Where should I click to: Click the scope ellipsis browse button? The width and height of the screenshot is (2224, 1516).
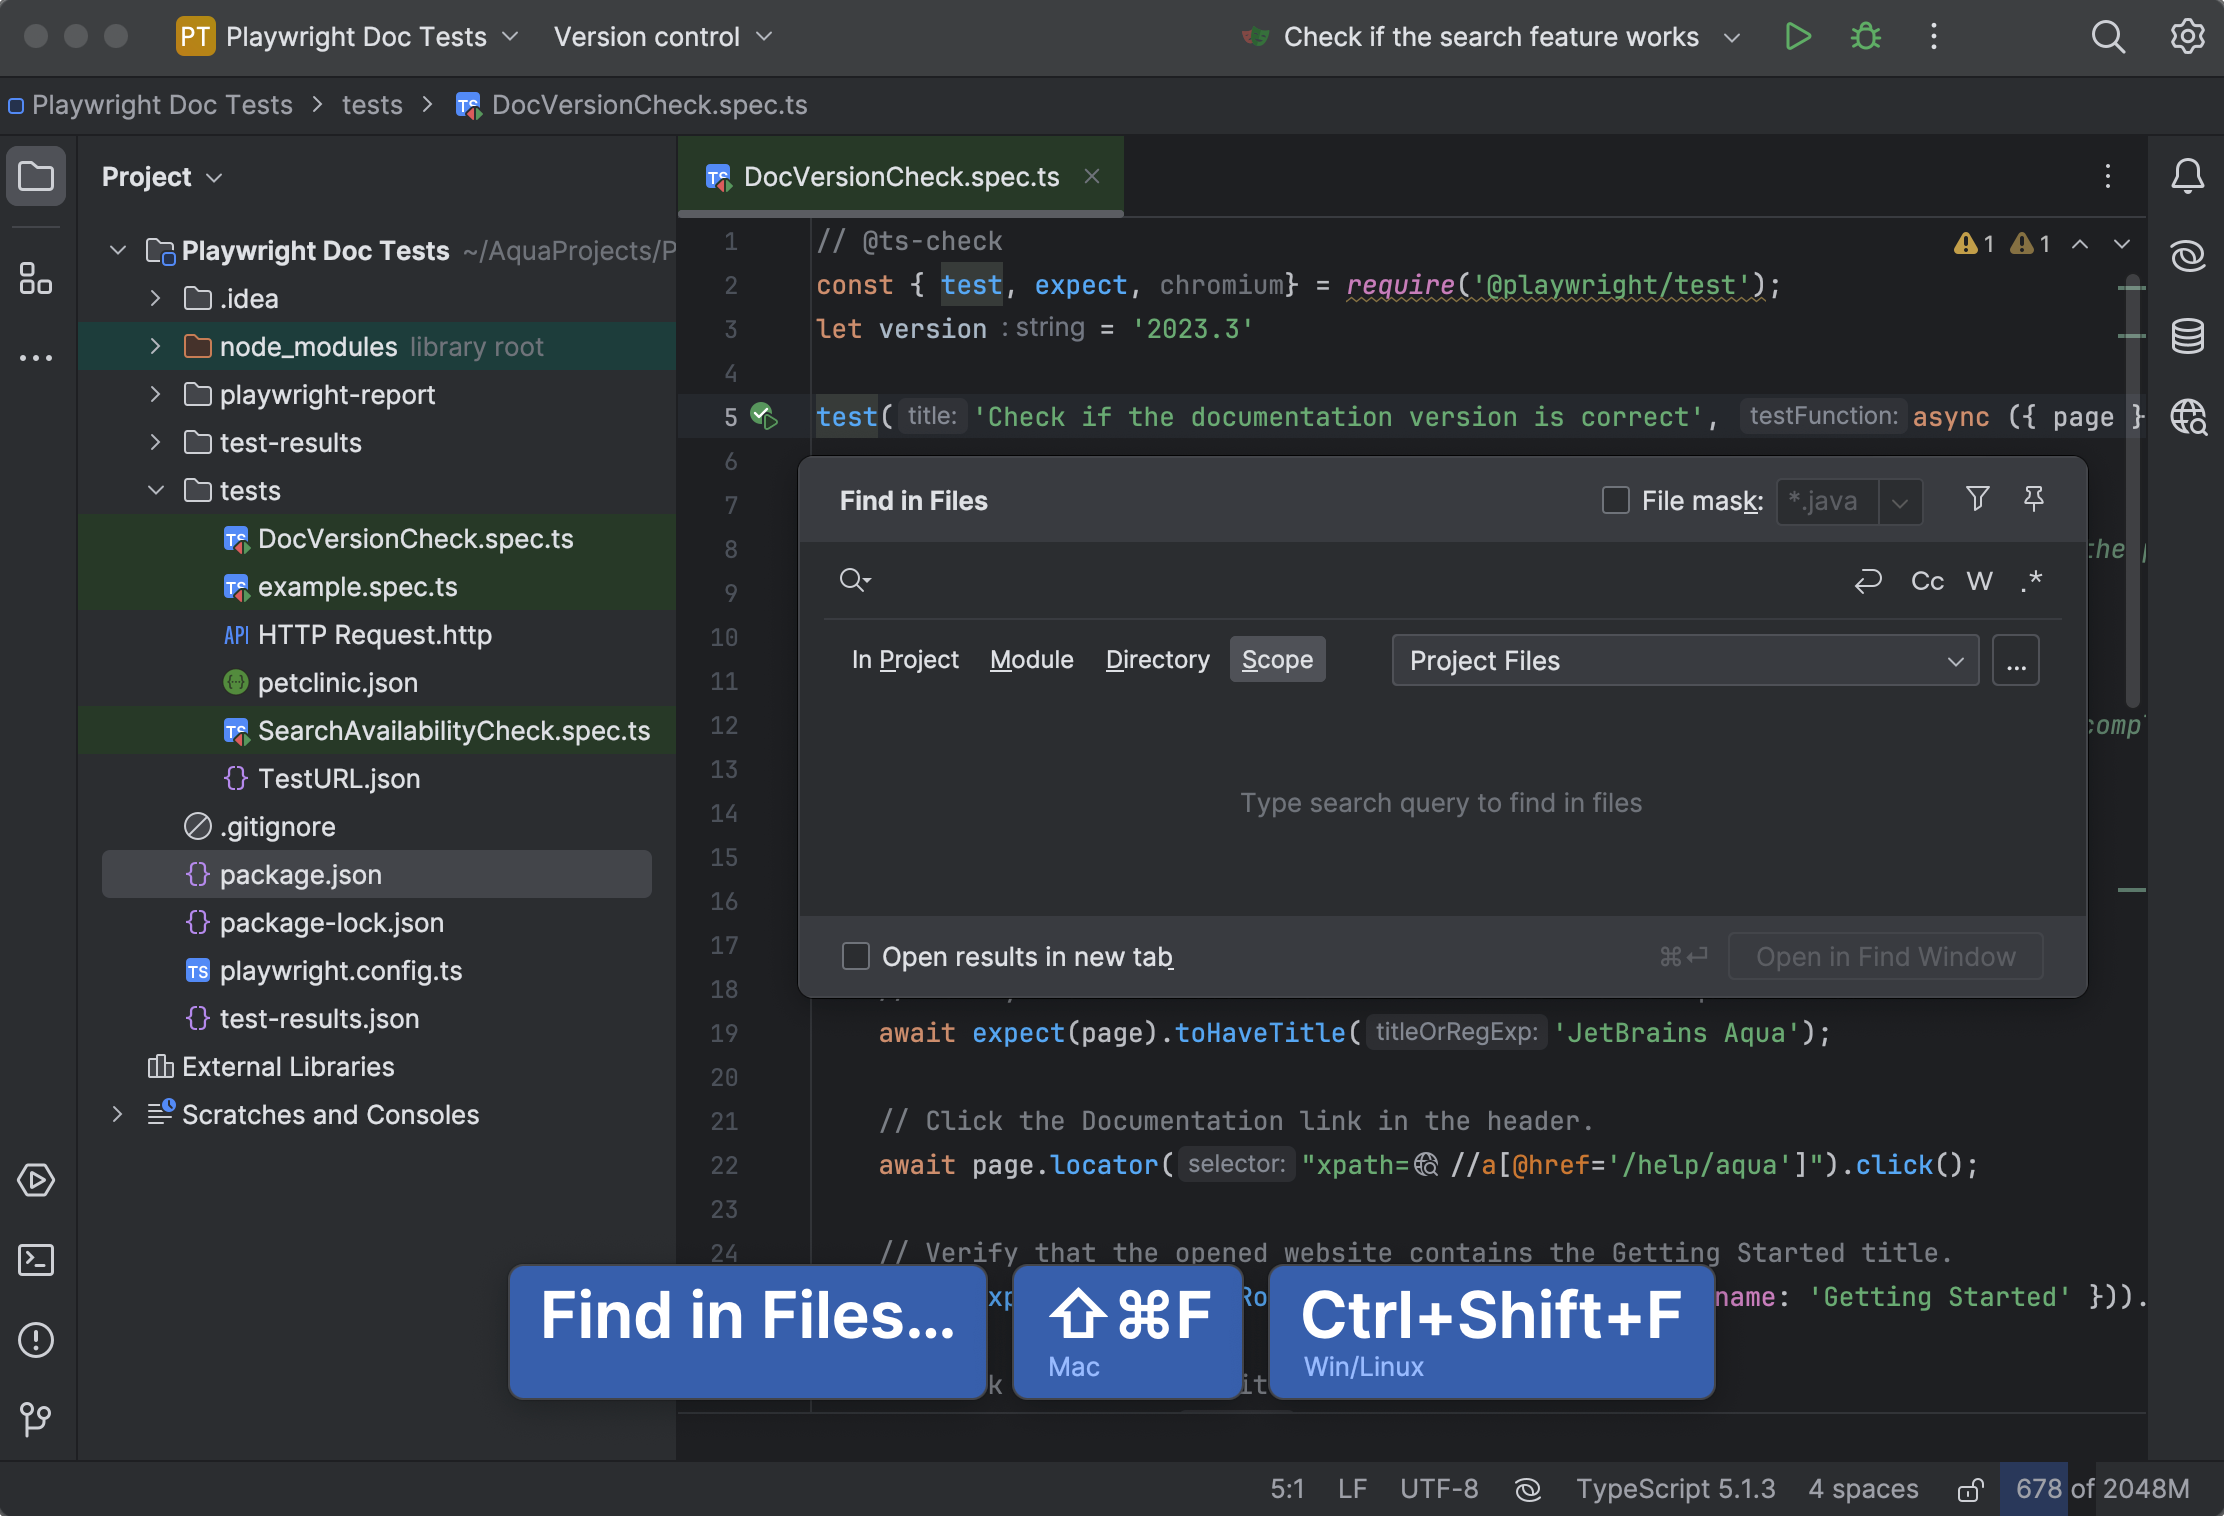pyautogui.click(x=2015, y=661)
